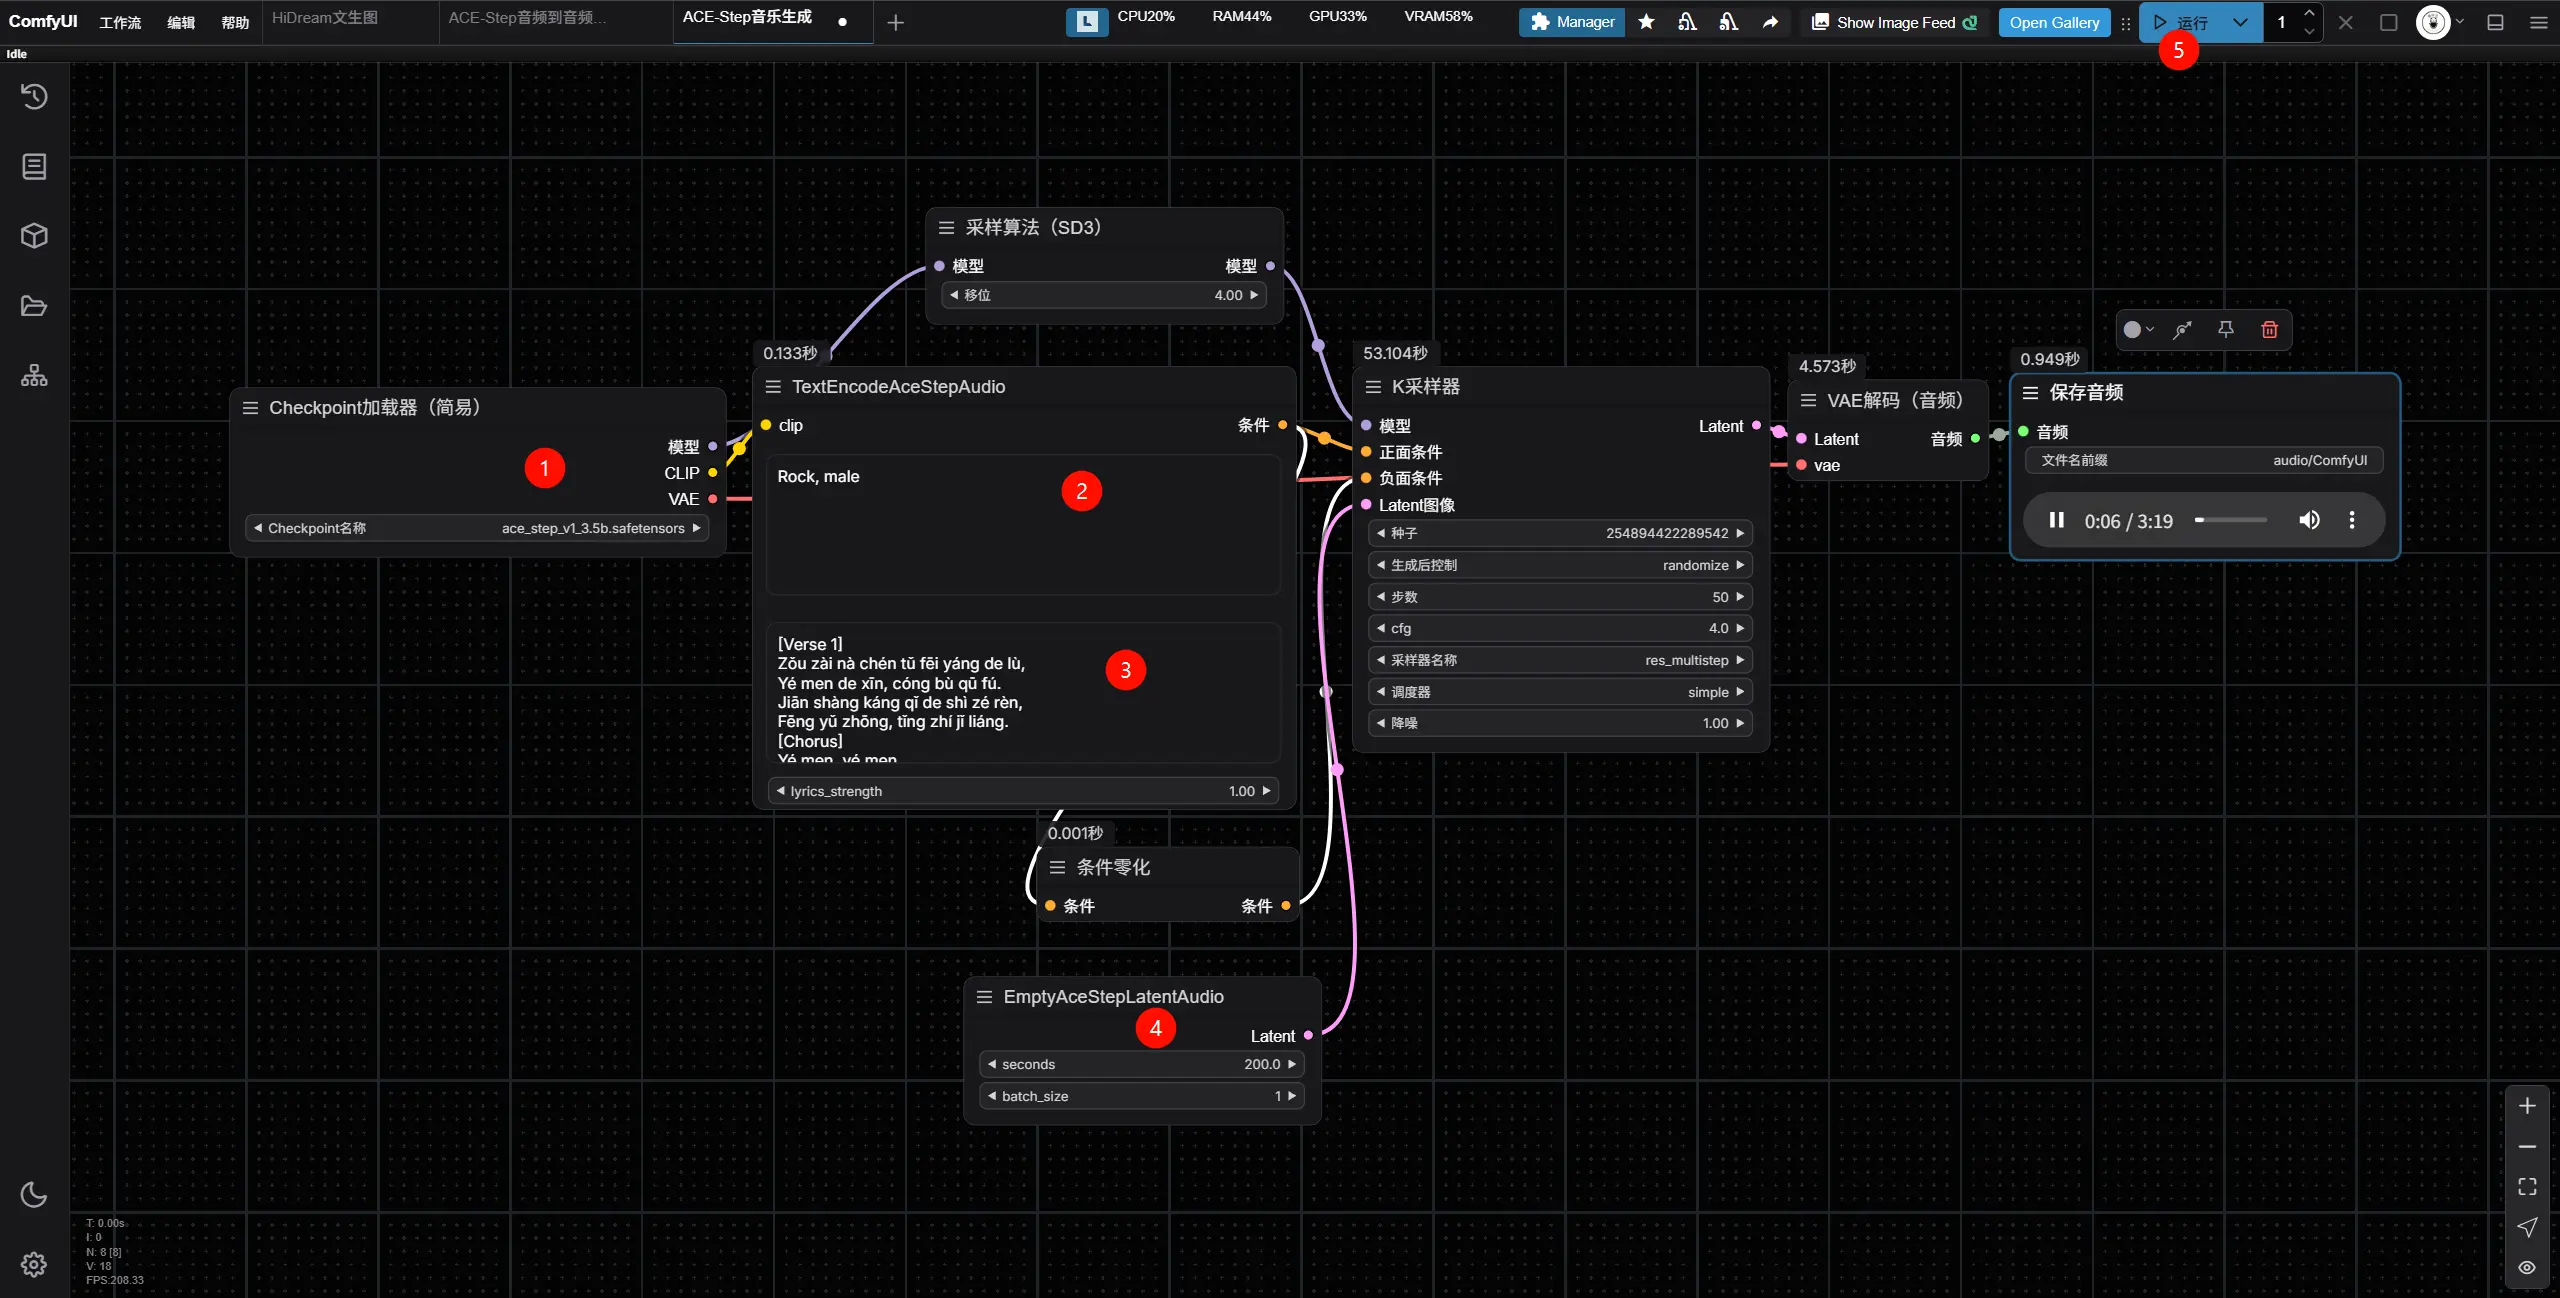Click Checkpoint加载器 node title menu icon

pos(250,408)
